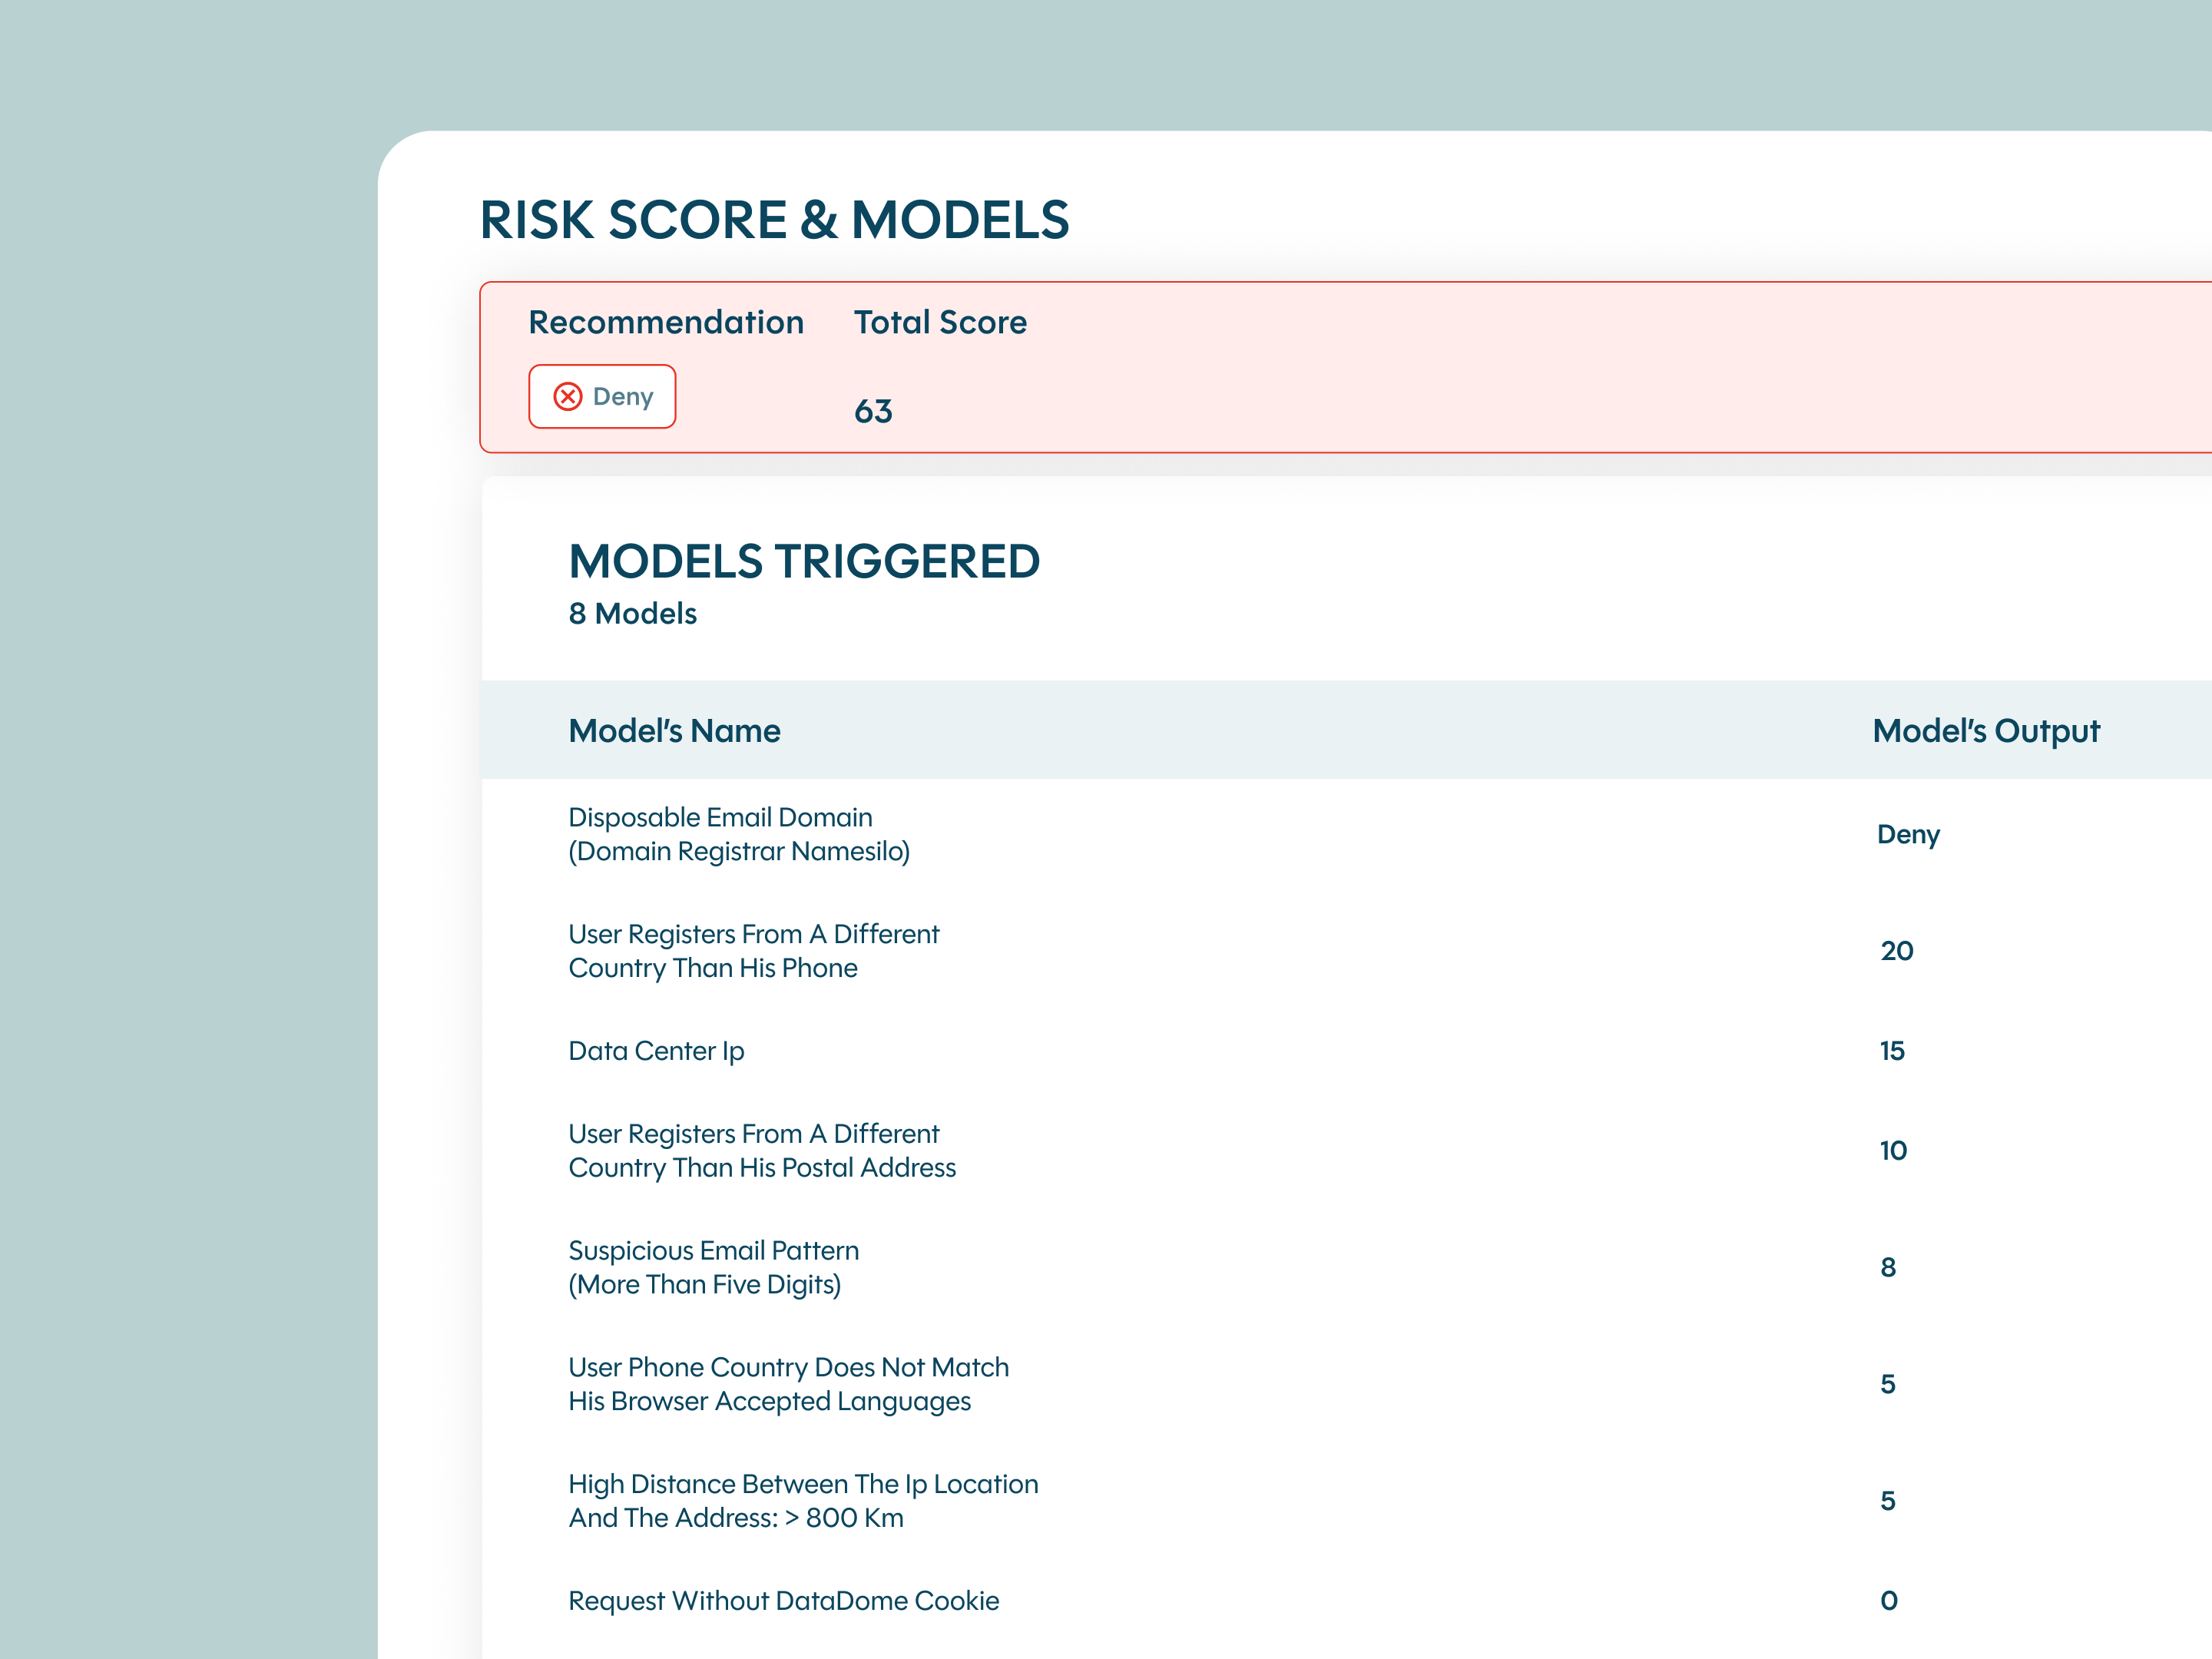Click Deny output for Disposable Email Domain
Screen dimensions: 2212x1659
1908,835
